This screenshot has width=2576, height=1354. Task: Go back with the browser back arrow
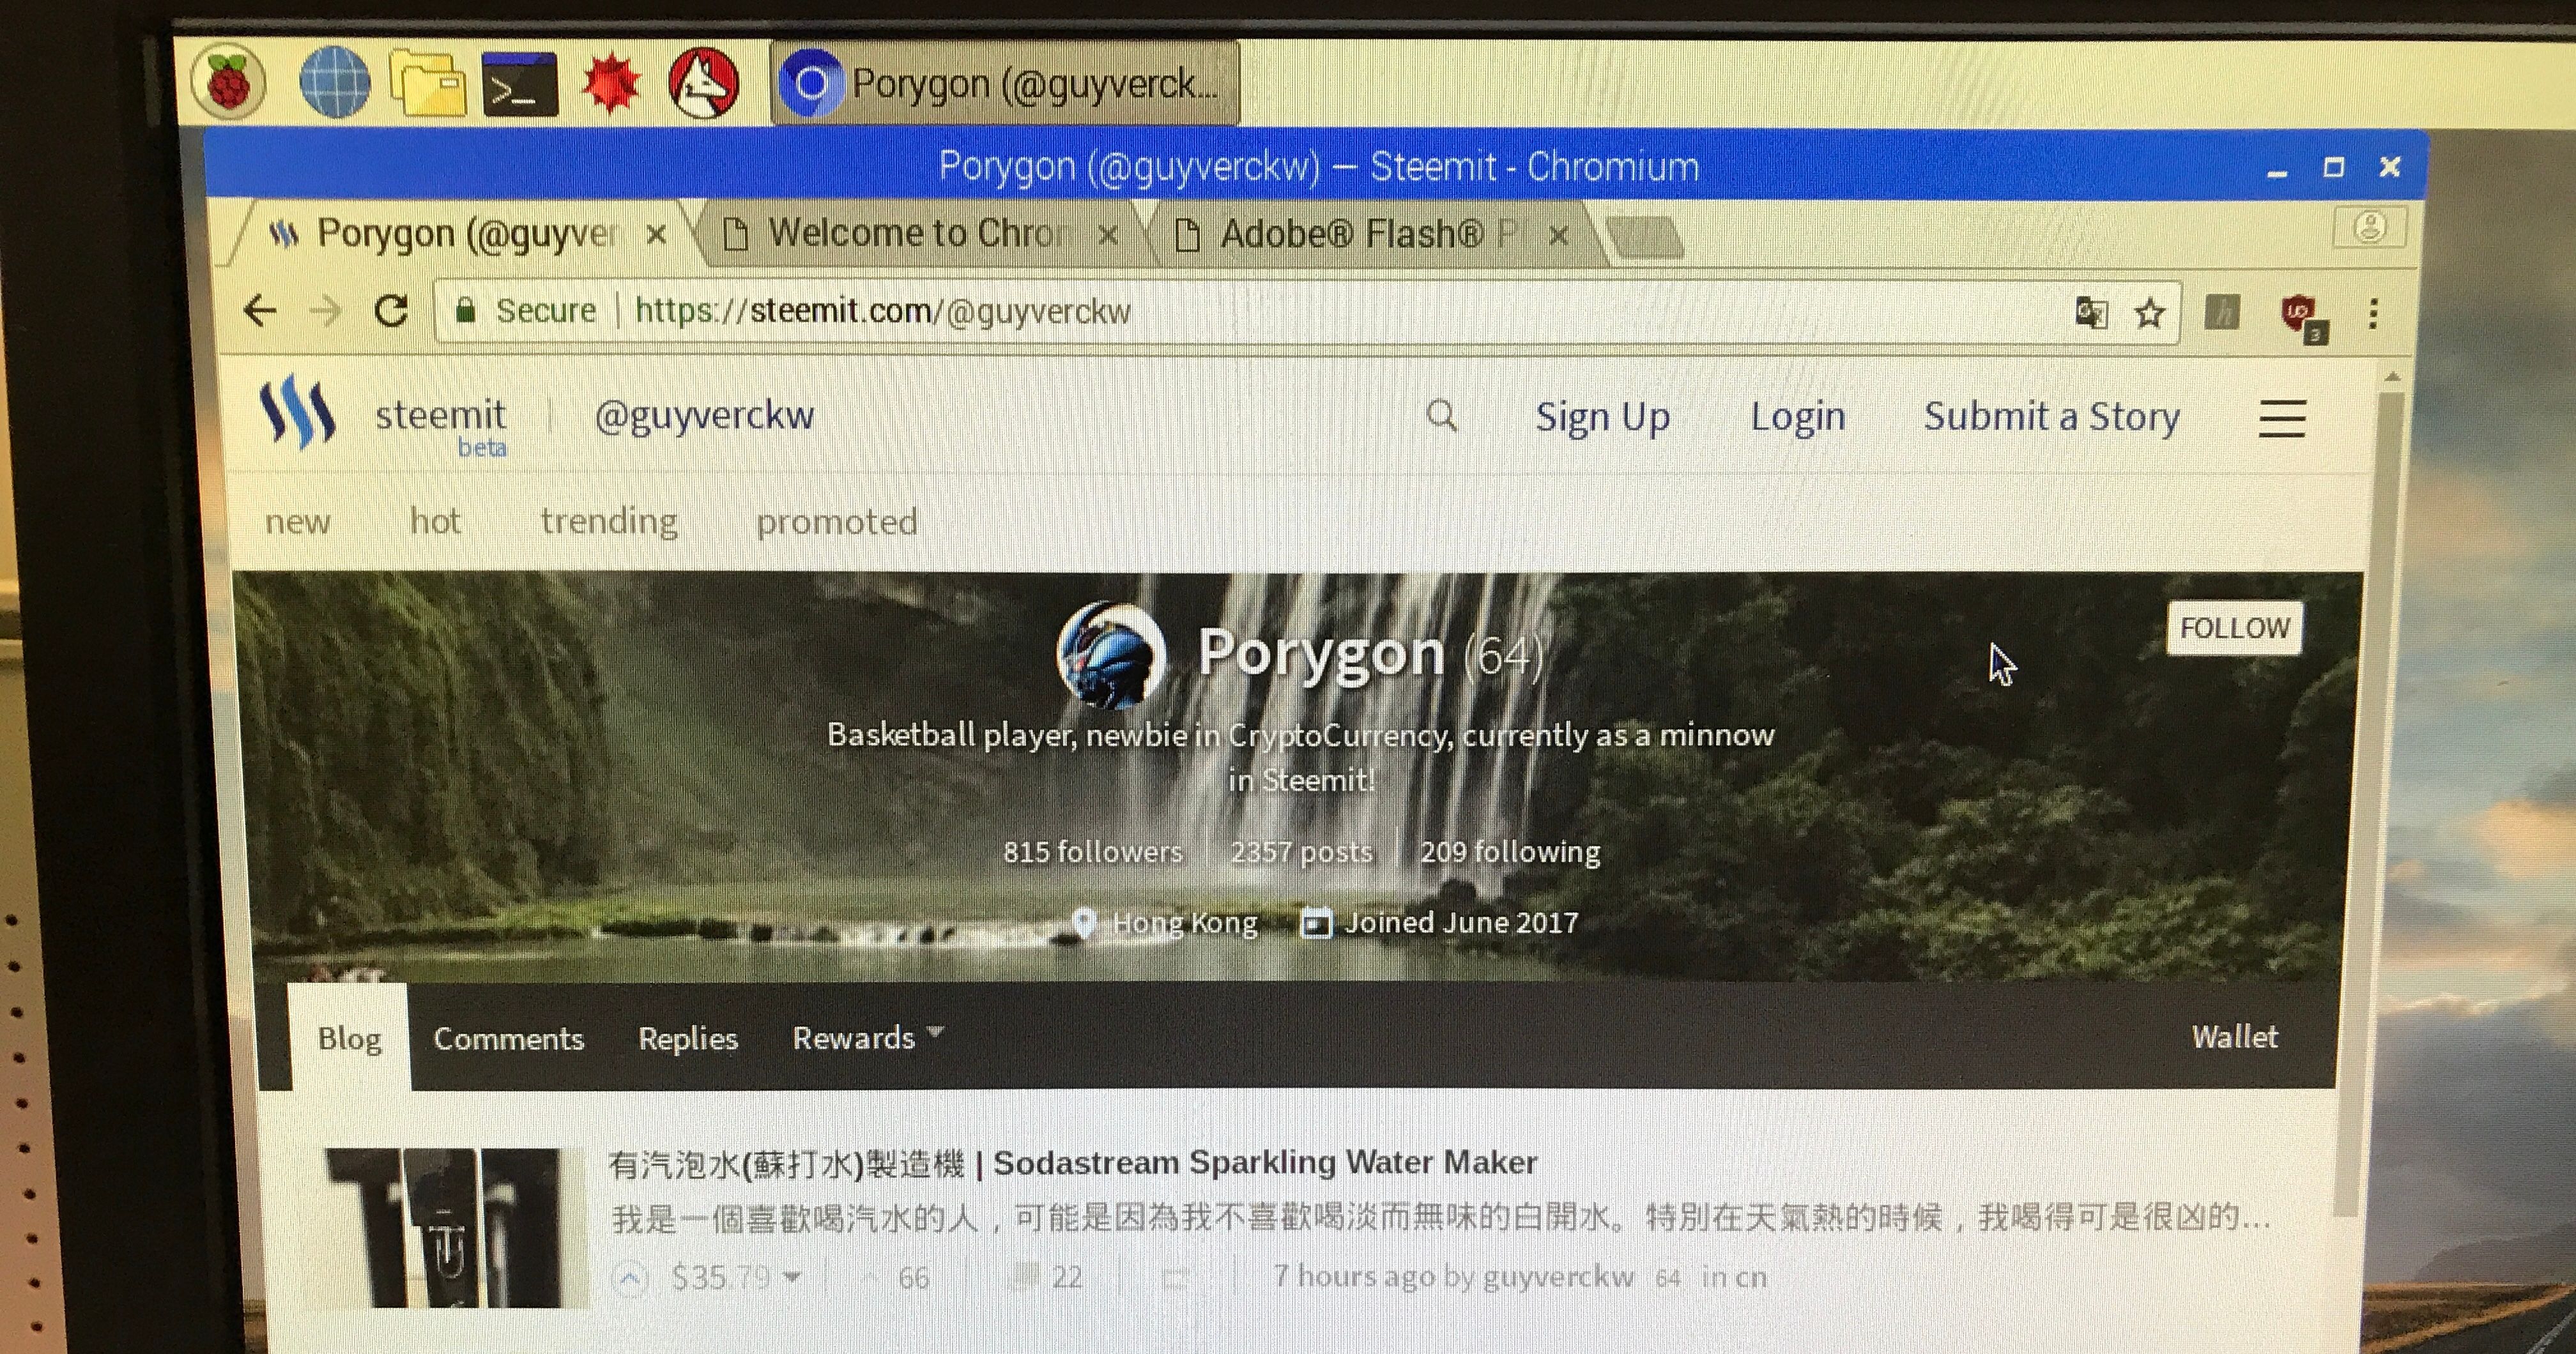[x=259, y=310]
